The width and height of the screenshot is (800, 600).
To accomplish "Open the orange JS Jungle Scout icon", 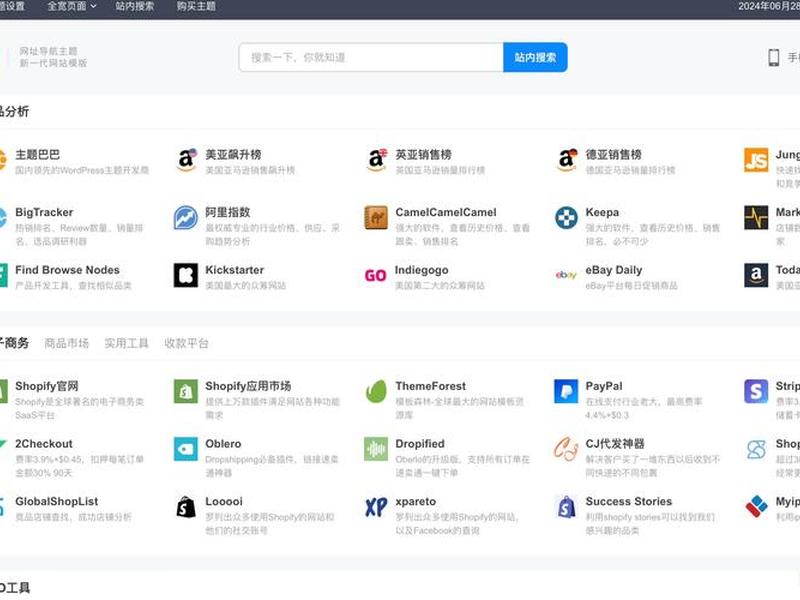I will coord(756,160).
